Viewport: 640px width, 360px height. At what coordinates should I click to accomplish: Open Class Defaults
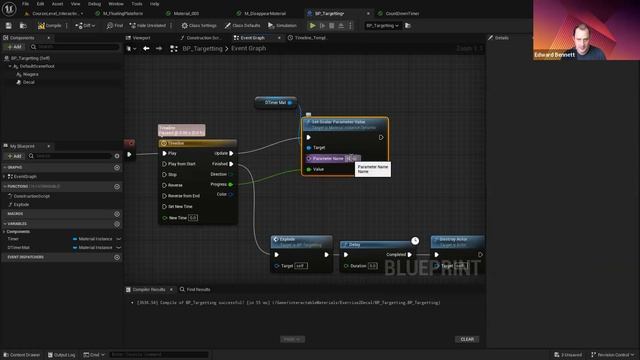pyautogui.click(x=242, y=26)
